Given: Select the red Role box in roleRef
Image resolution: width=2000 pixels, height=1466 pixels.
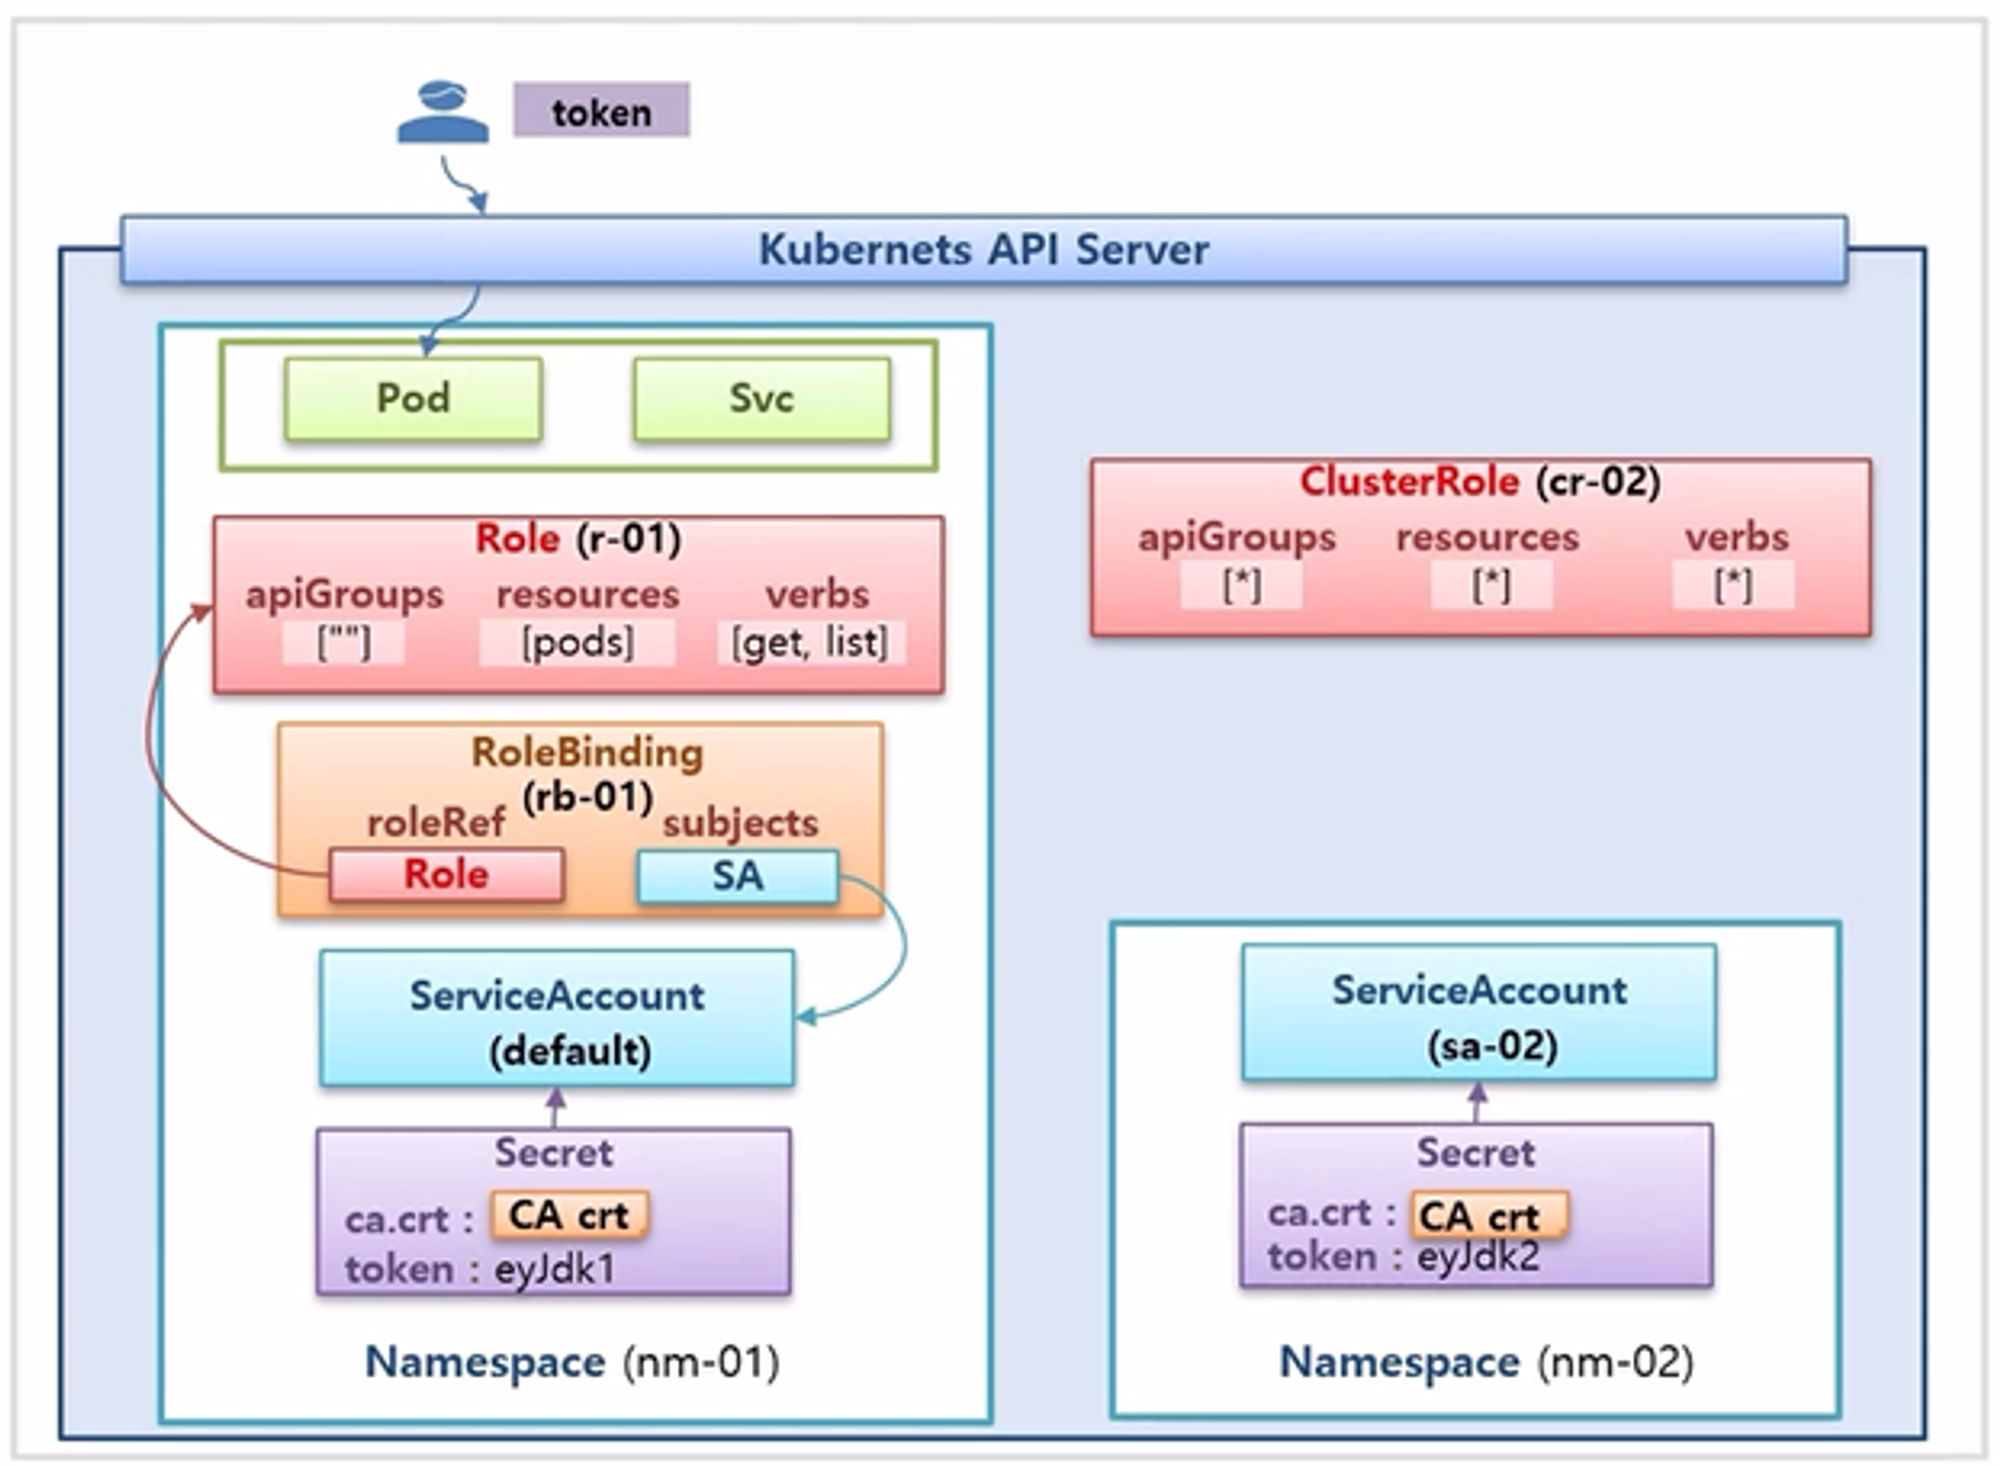Looking at the screenshot, I should point(446,875).
